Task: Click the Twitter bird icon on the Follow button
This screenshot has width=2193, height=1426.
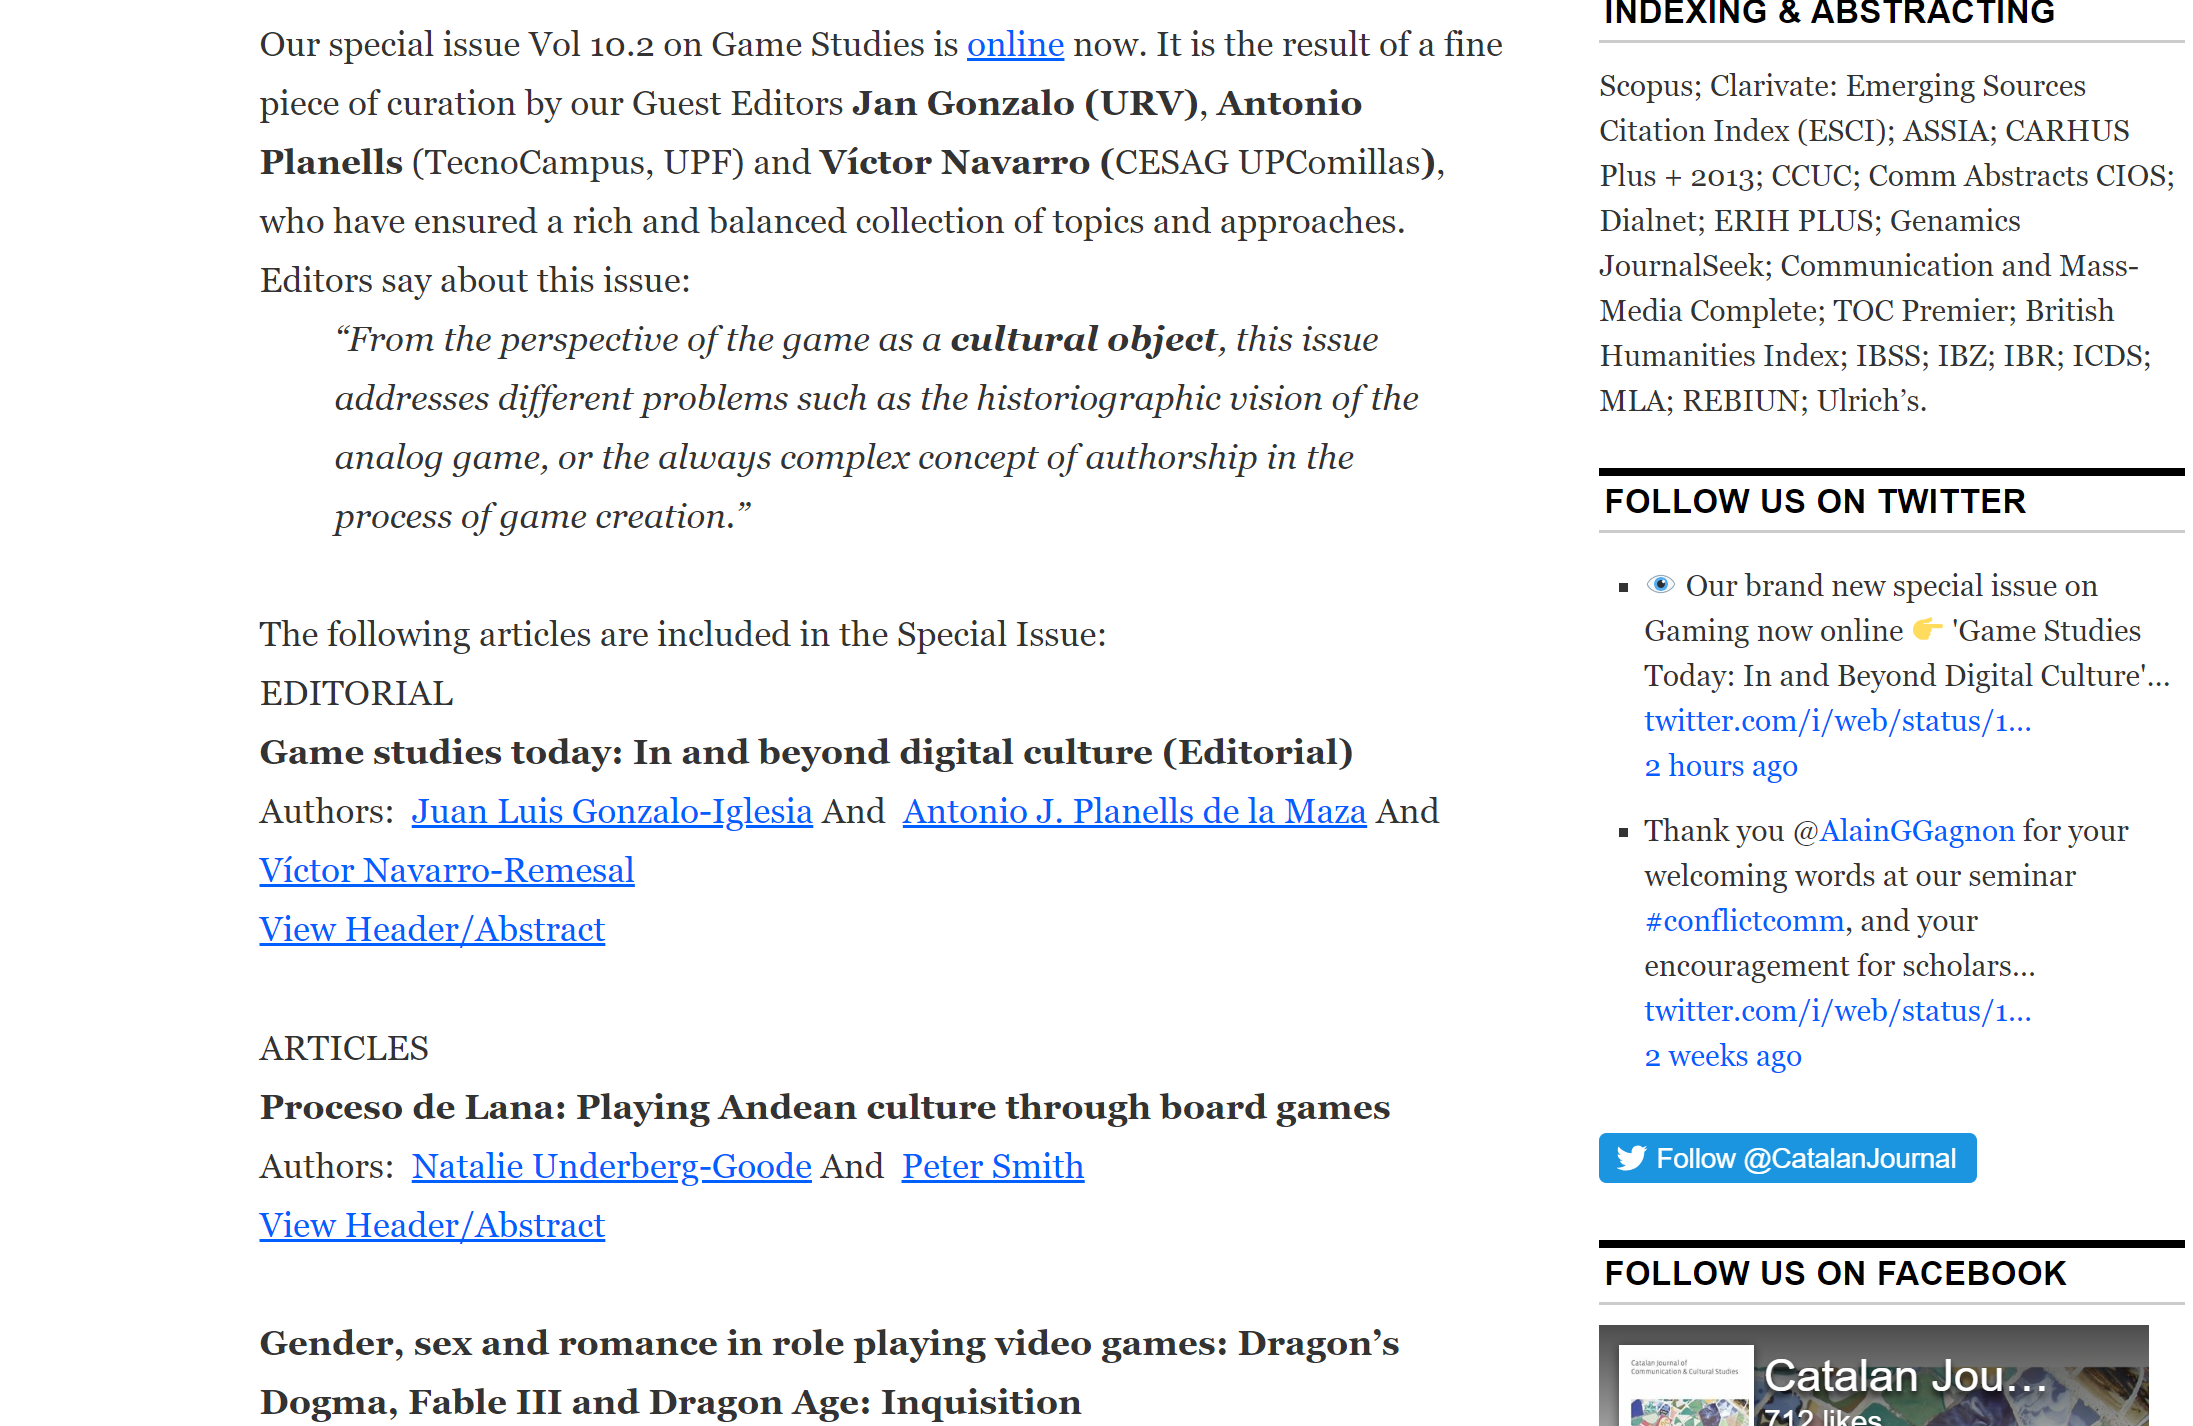Action: (x=1632, y=1158)
